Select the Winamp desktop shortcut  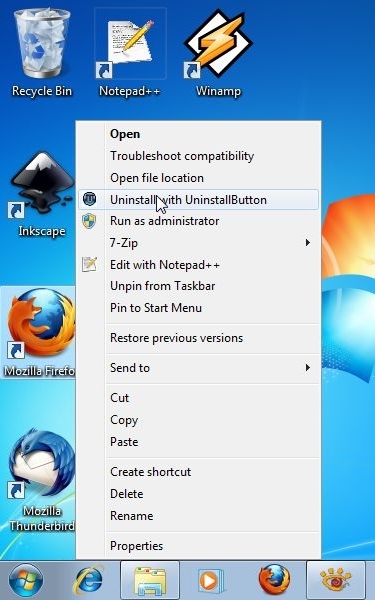pyautogui.click(x=218, y=52)
